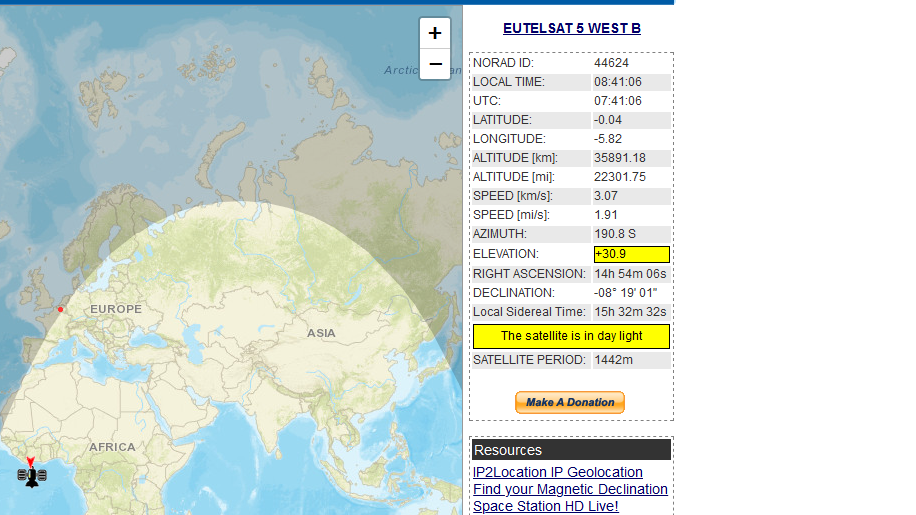Select the altitude in km value
This screenshot has height=515, width=916.
coord(620,158)
